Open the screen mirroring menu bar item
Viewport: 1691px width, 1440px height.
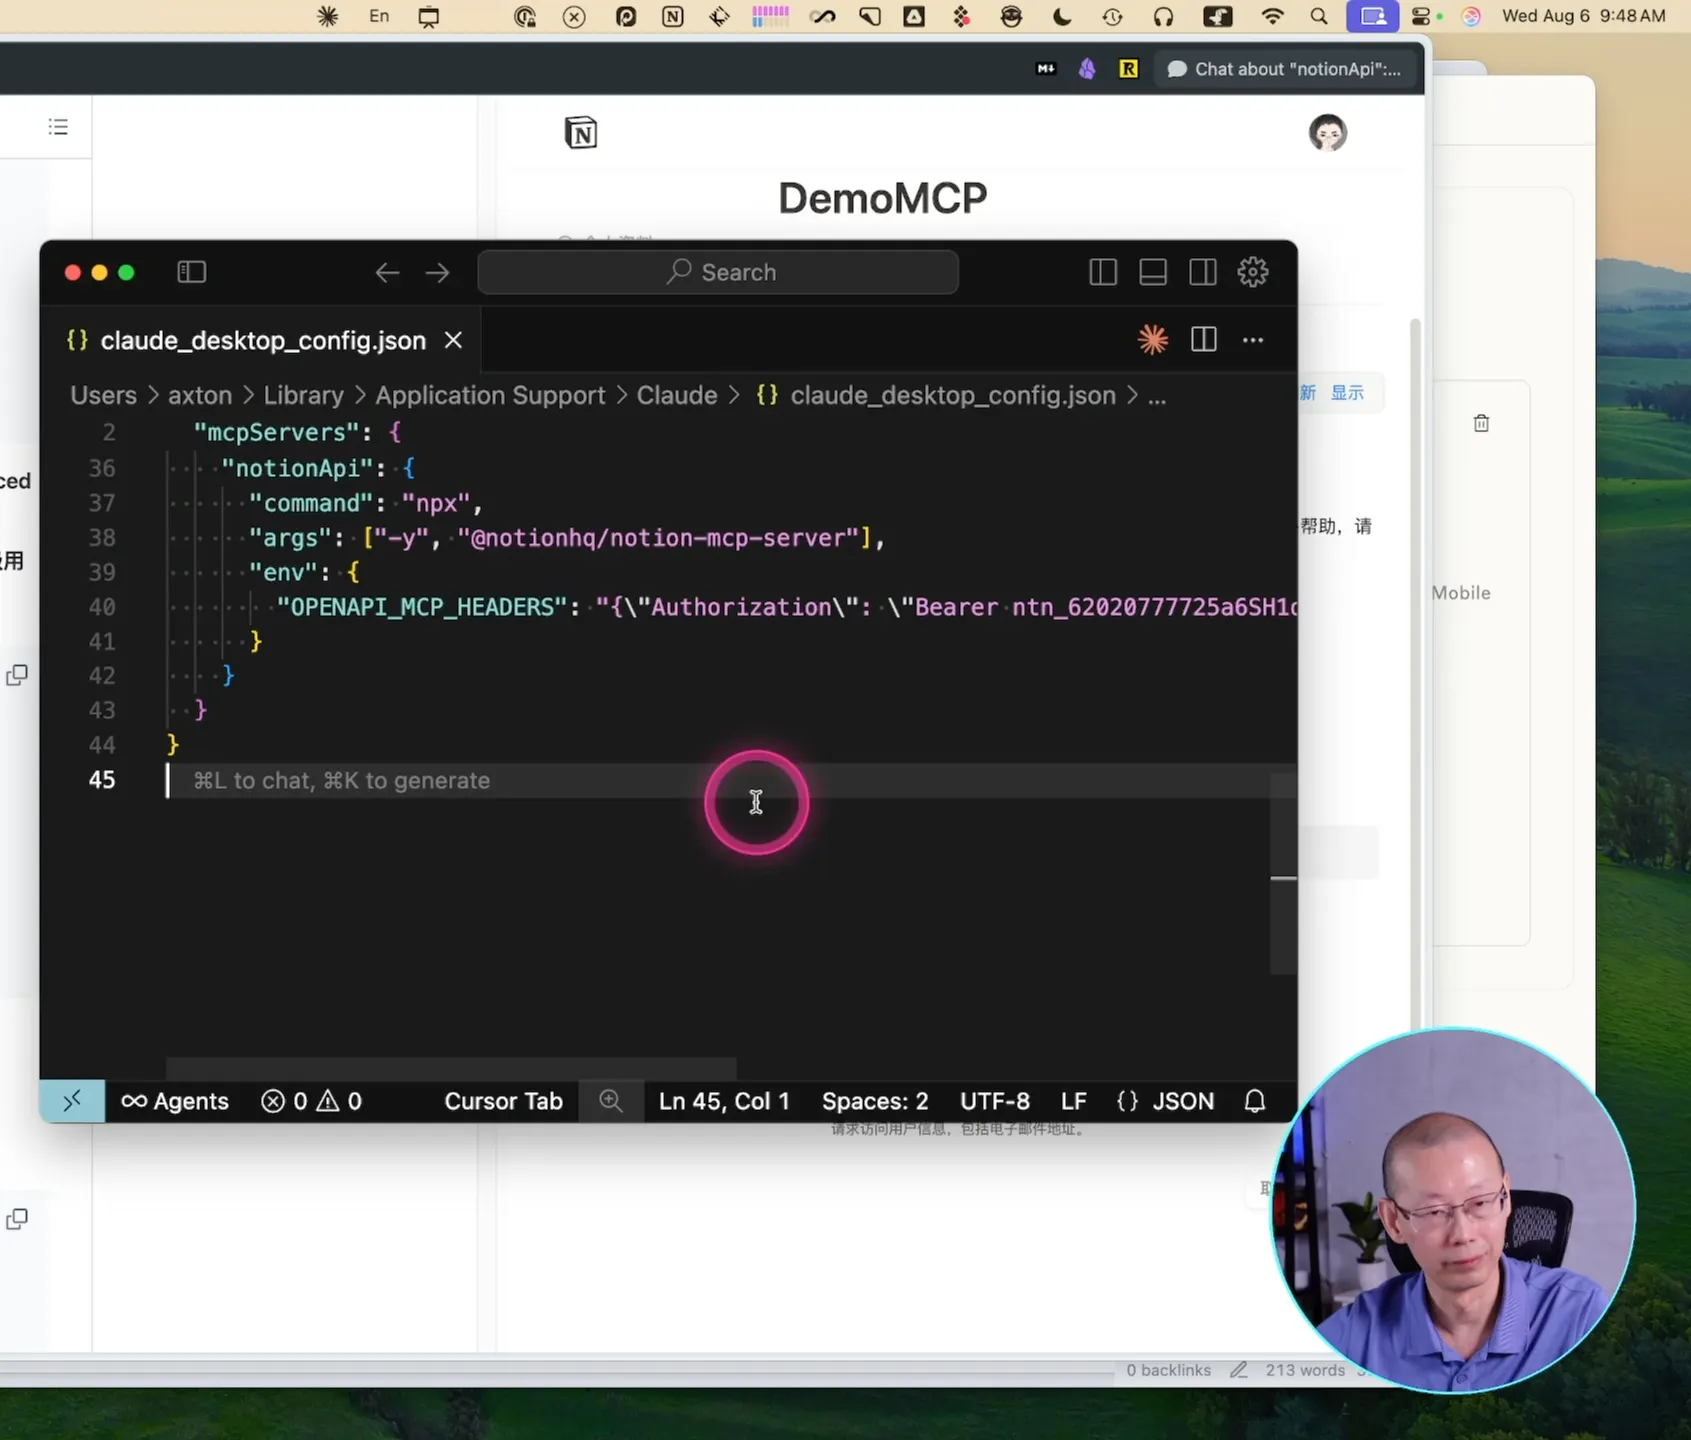[1373, 16]
